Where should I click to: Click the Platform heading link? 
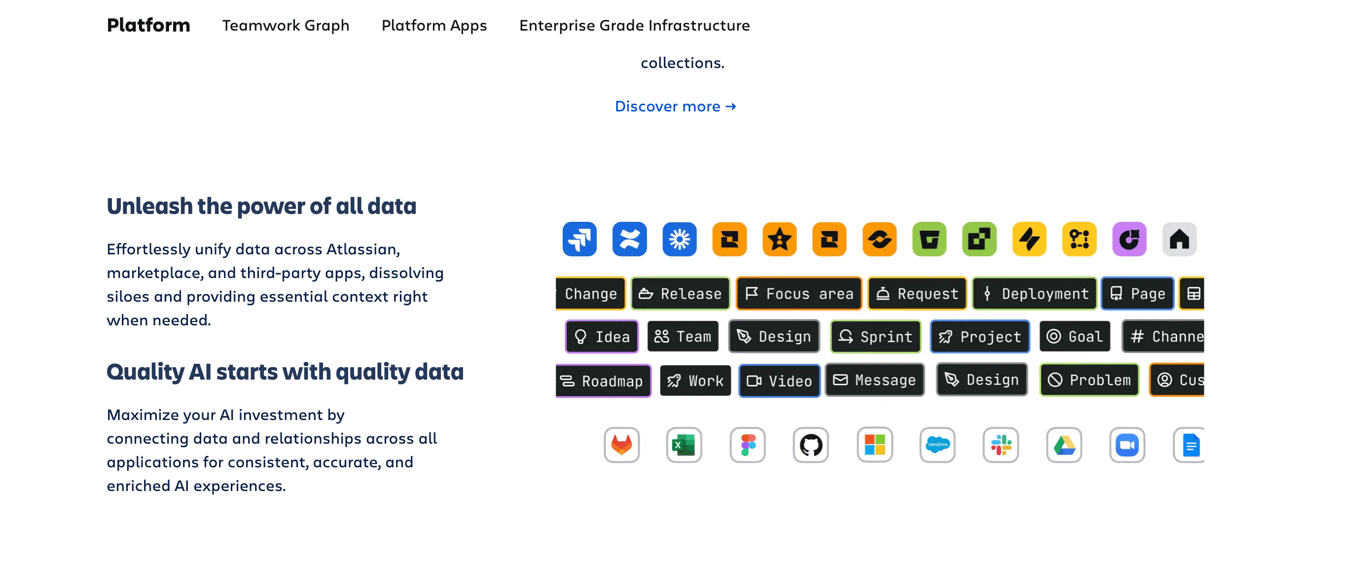click(148, 26)
